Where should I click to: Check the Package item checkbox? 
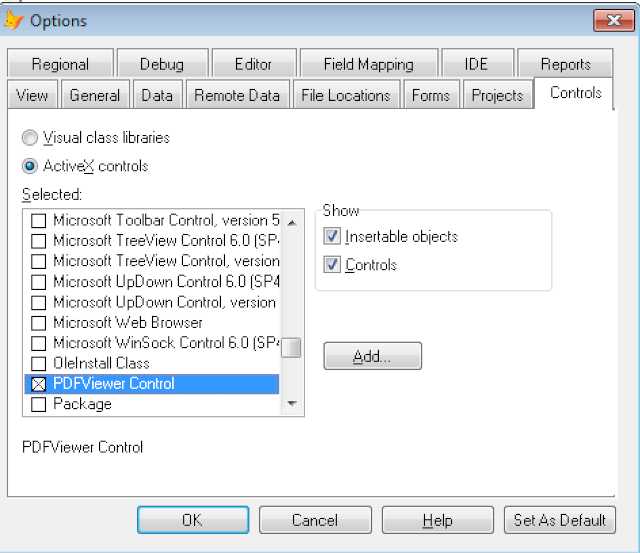point(39,405)
